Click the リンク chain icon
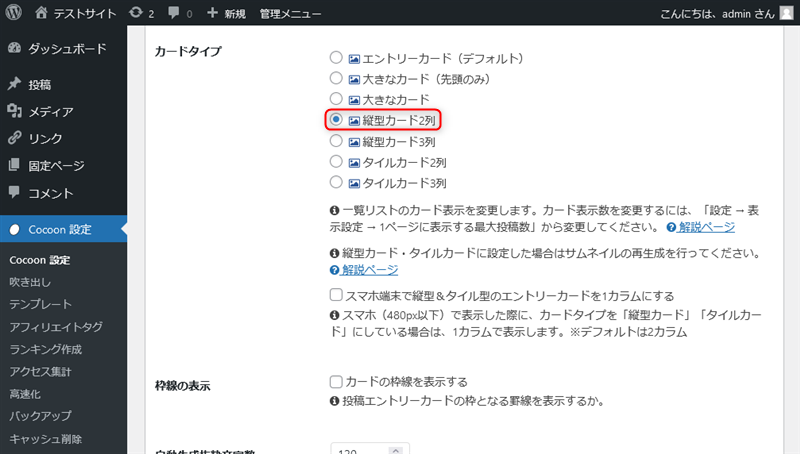Image resolution: width=800 pixels, height=454 pixels. click(14, 138)
